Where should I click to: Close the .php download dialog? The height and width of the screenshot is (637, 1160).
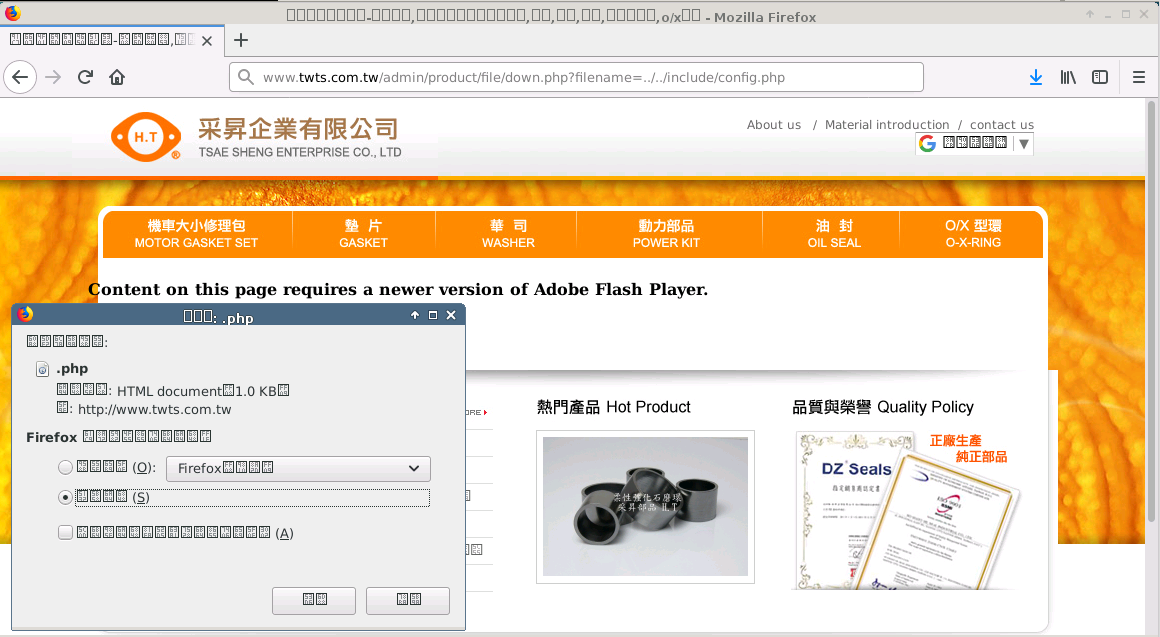(451, 315)
